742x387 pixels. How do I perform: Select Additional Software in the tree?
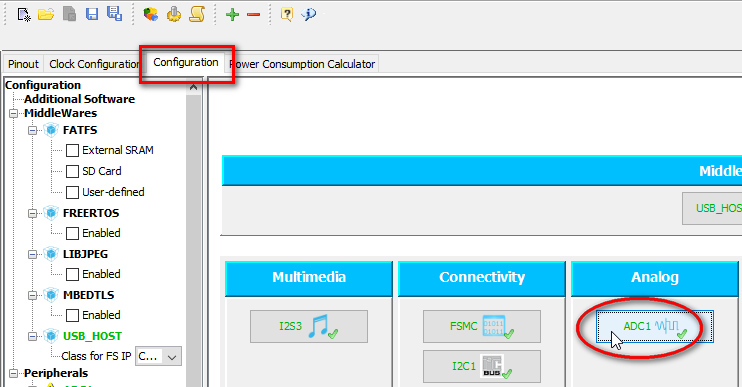[80, 99]
